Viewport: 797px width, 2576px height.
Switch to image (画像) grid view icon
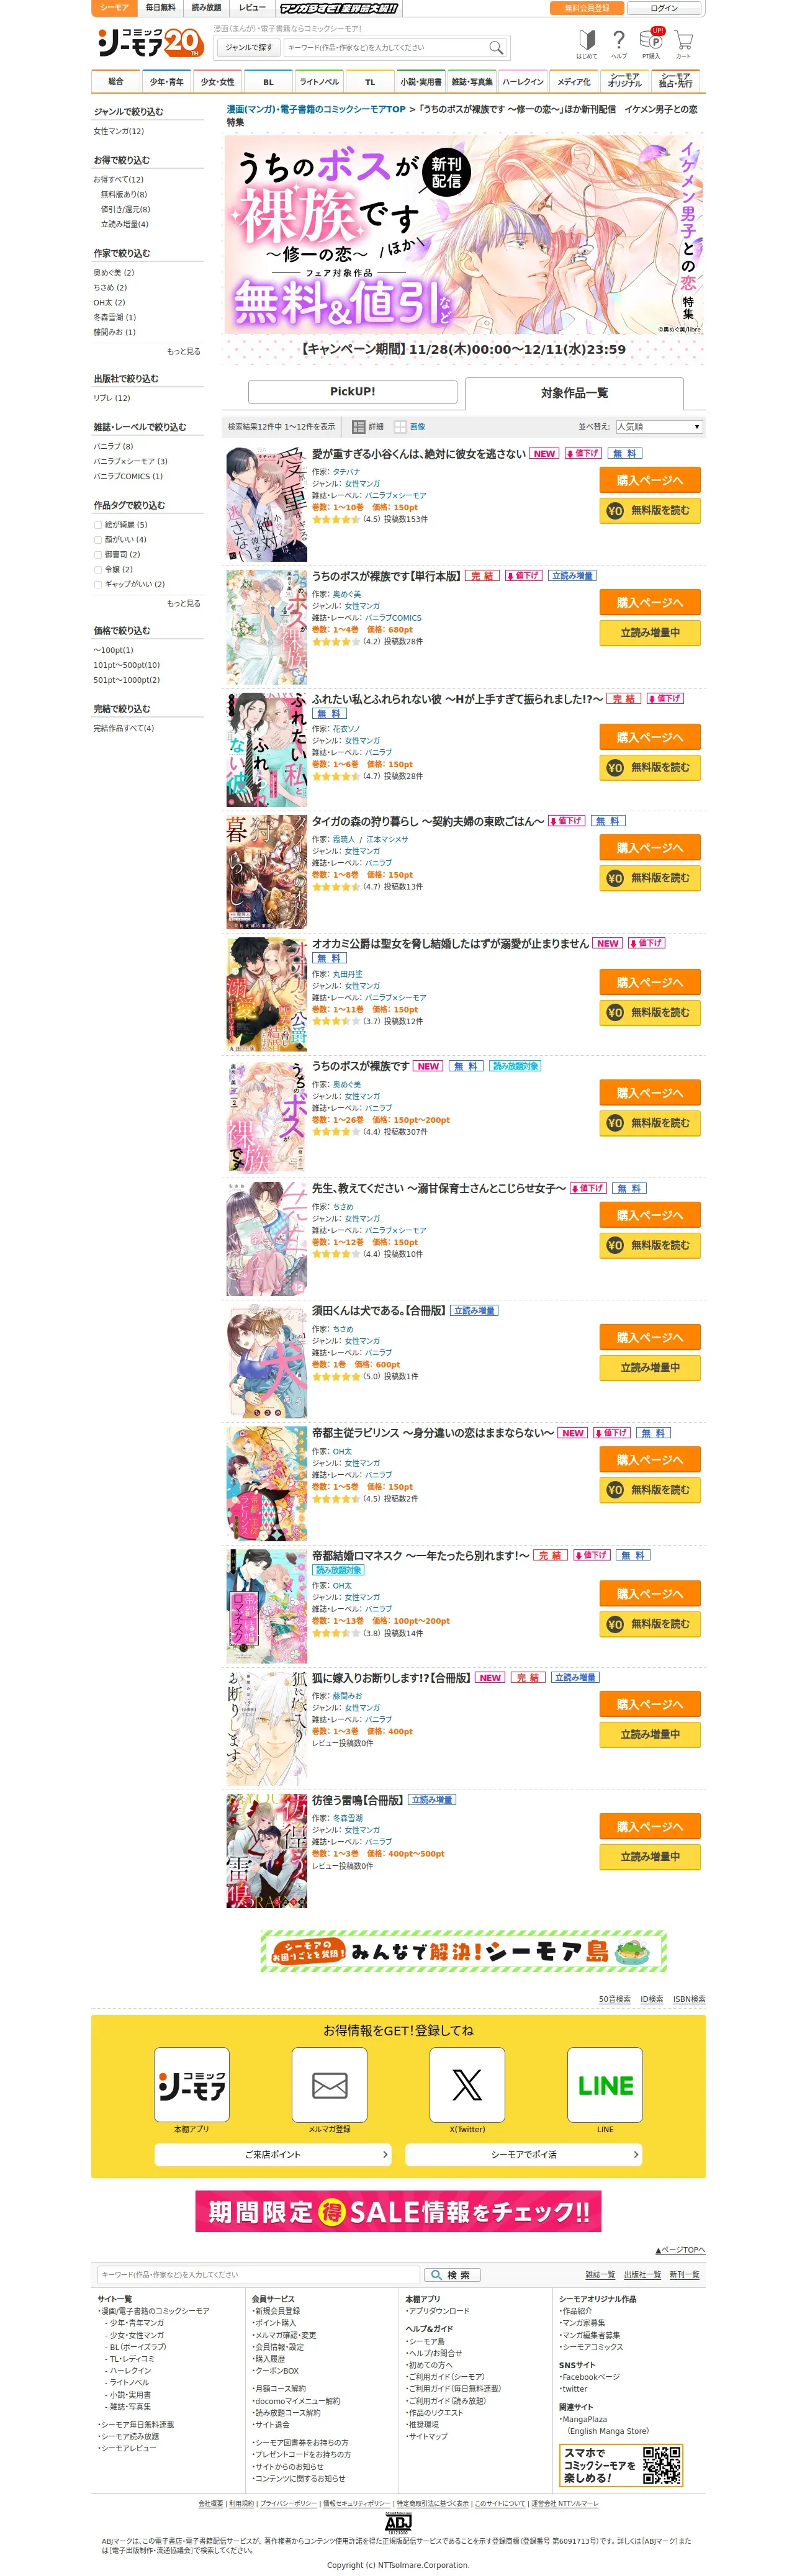pyautogui.click(x=400, y=427)
